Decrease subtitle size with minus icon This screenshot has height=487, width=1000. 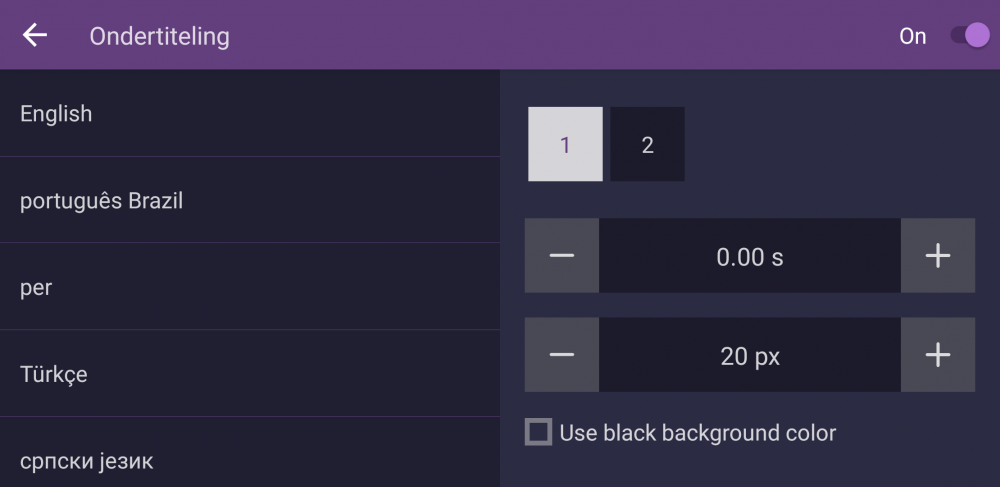[x=562, y=355]
